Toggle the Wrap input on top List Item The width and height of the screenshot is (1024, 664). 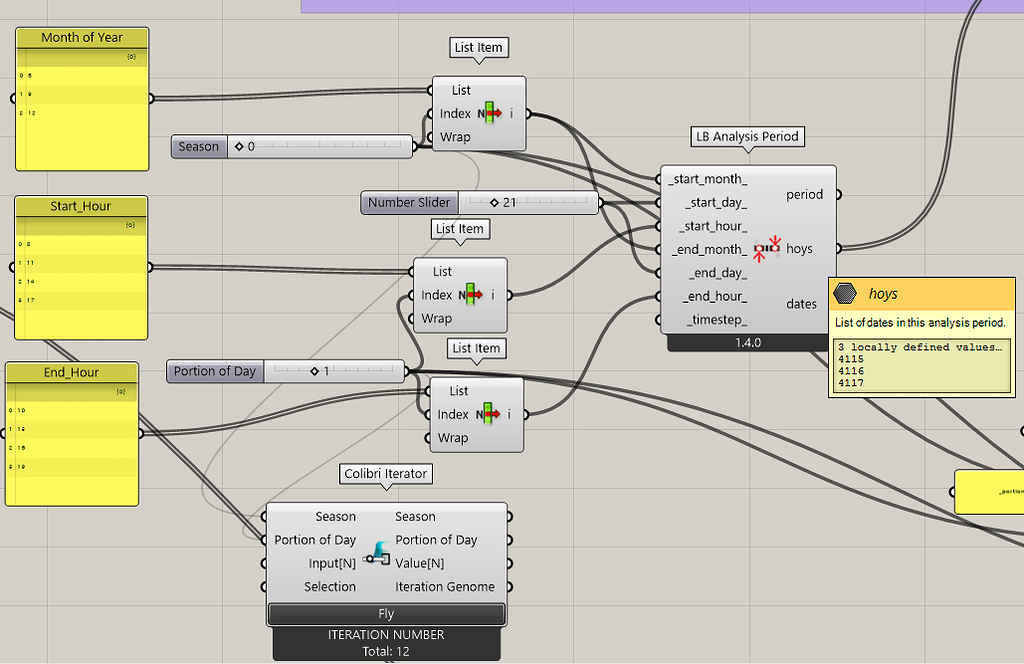point(456,136)
